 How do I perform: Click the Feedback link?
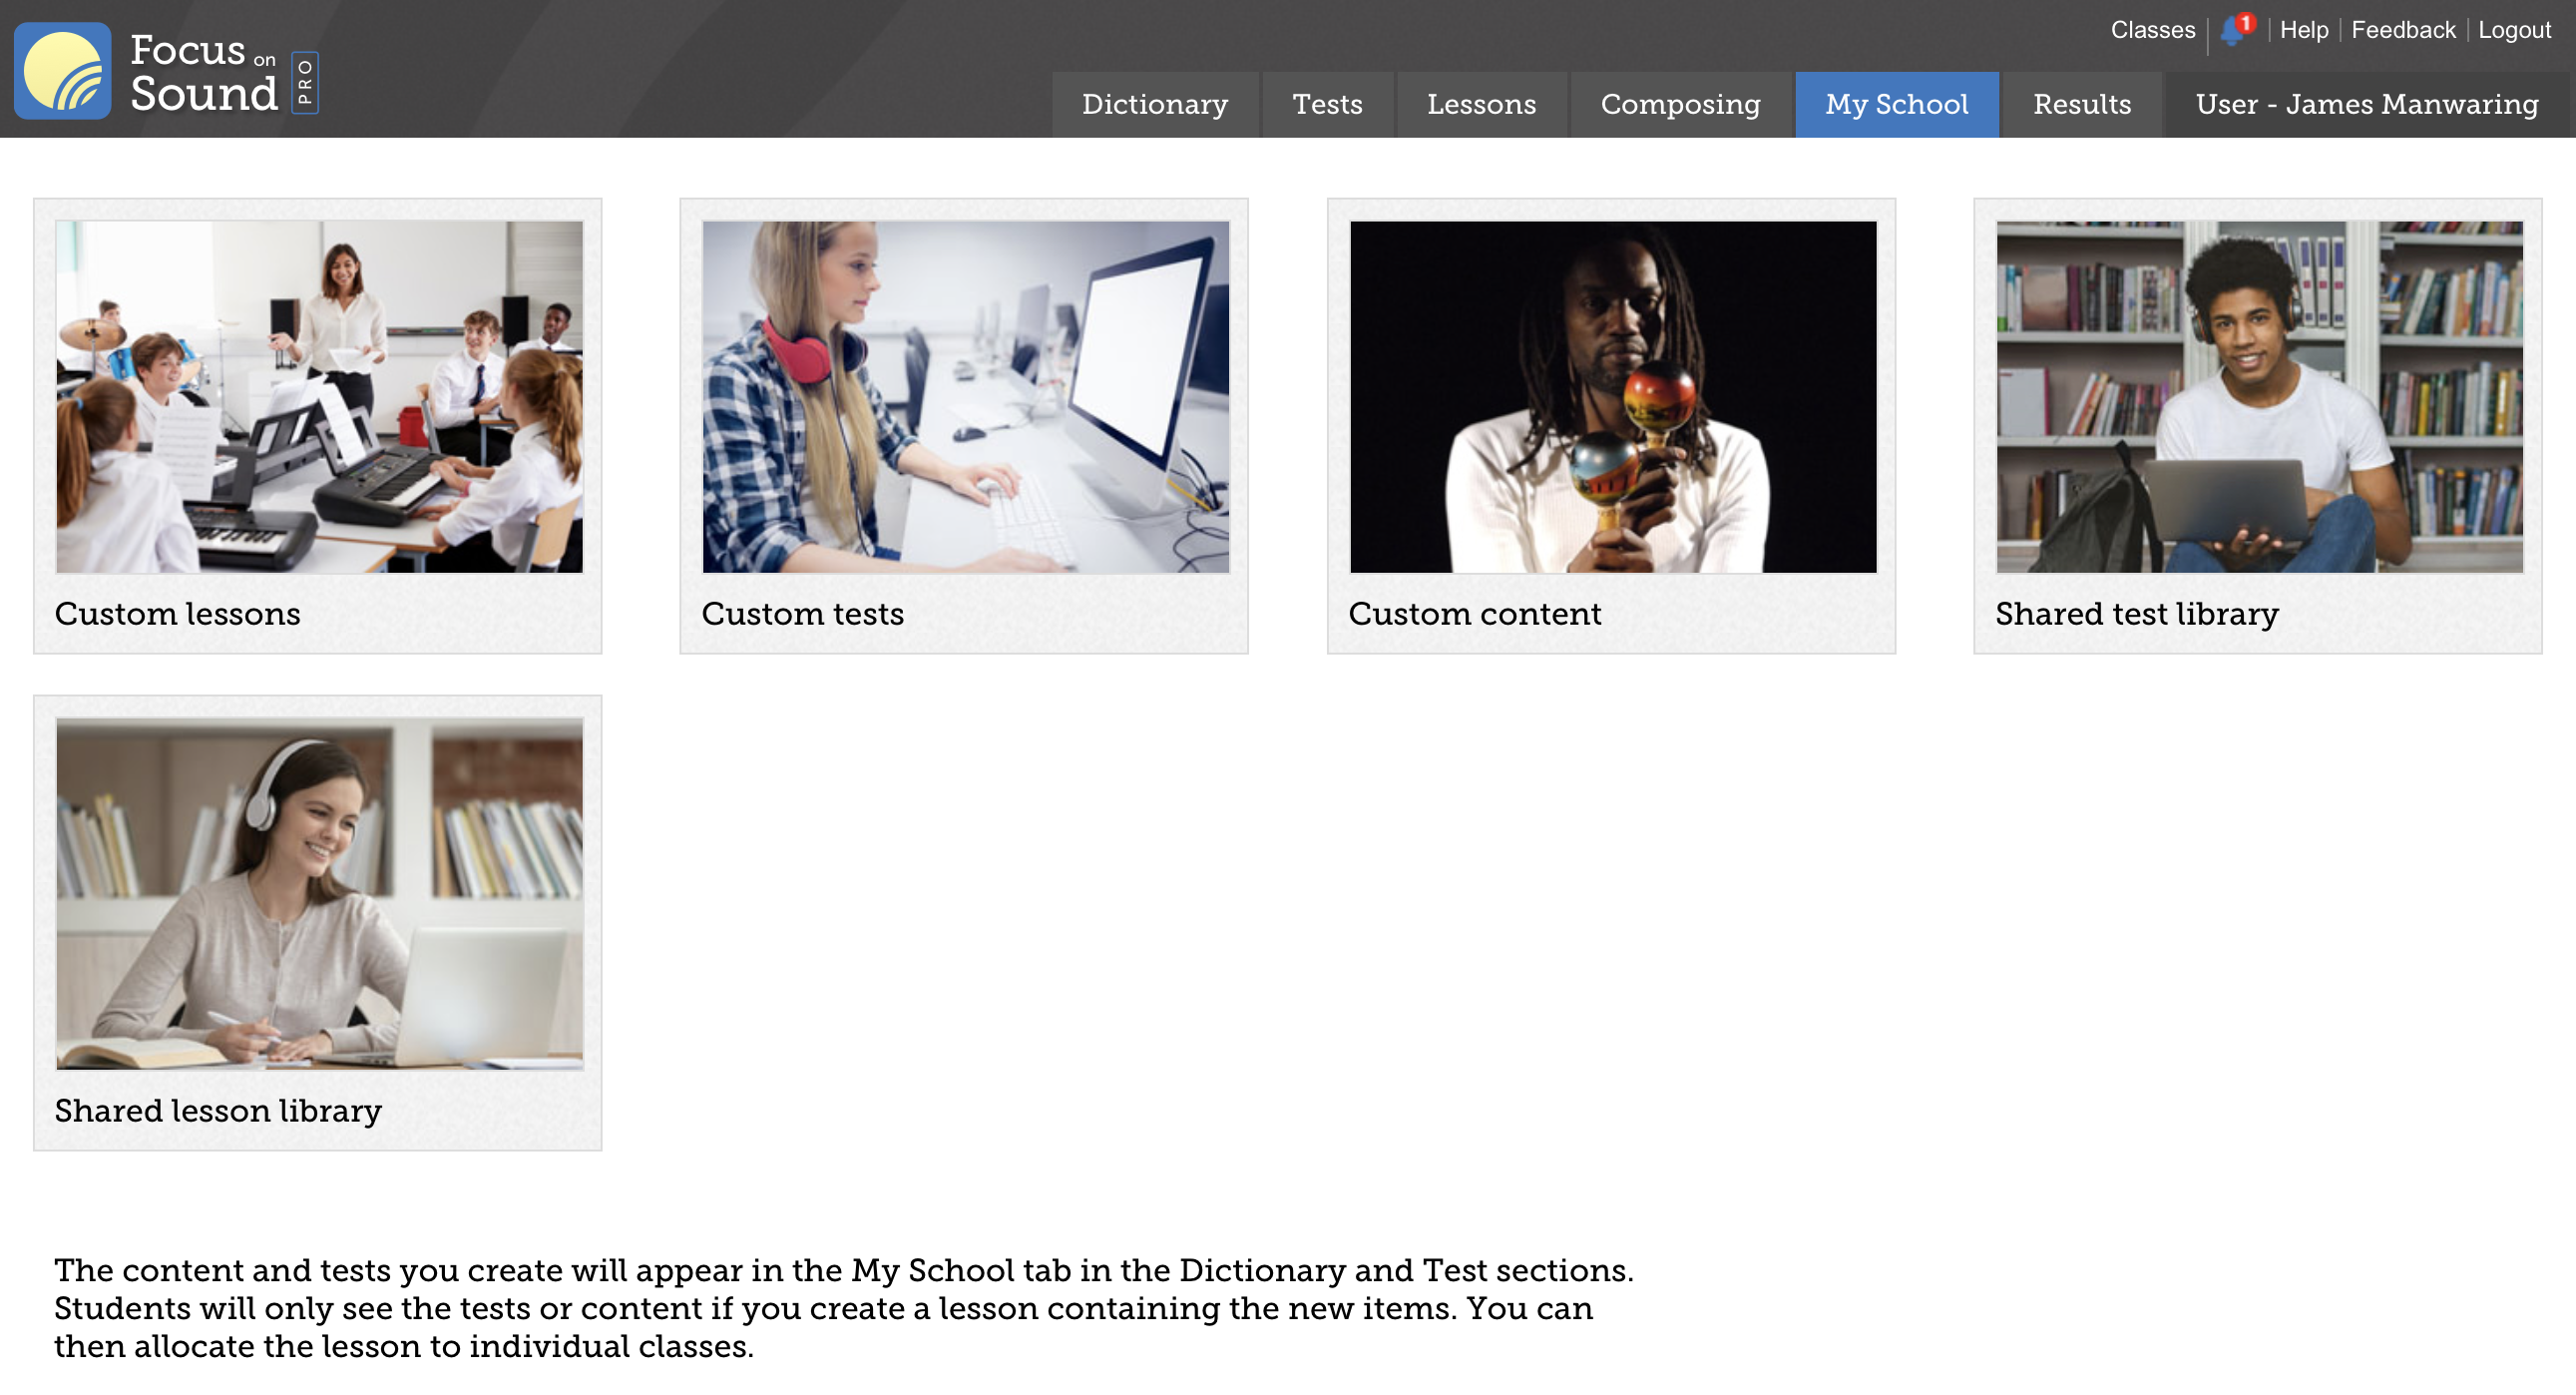(2402, 30)
